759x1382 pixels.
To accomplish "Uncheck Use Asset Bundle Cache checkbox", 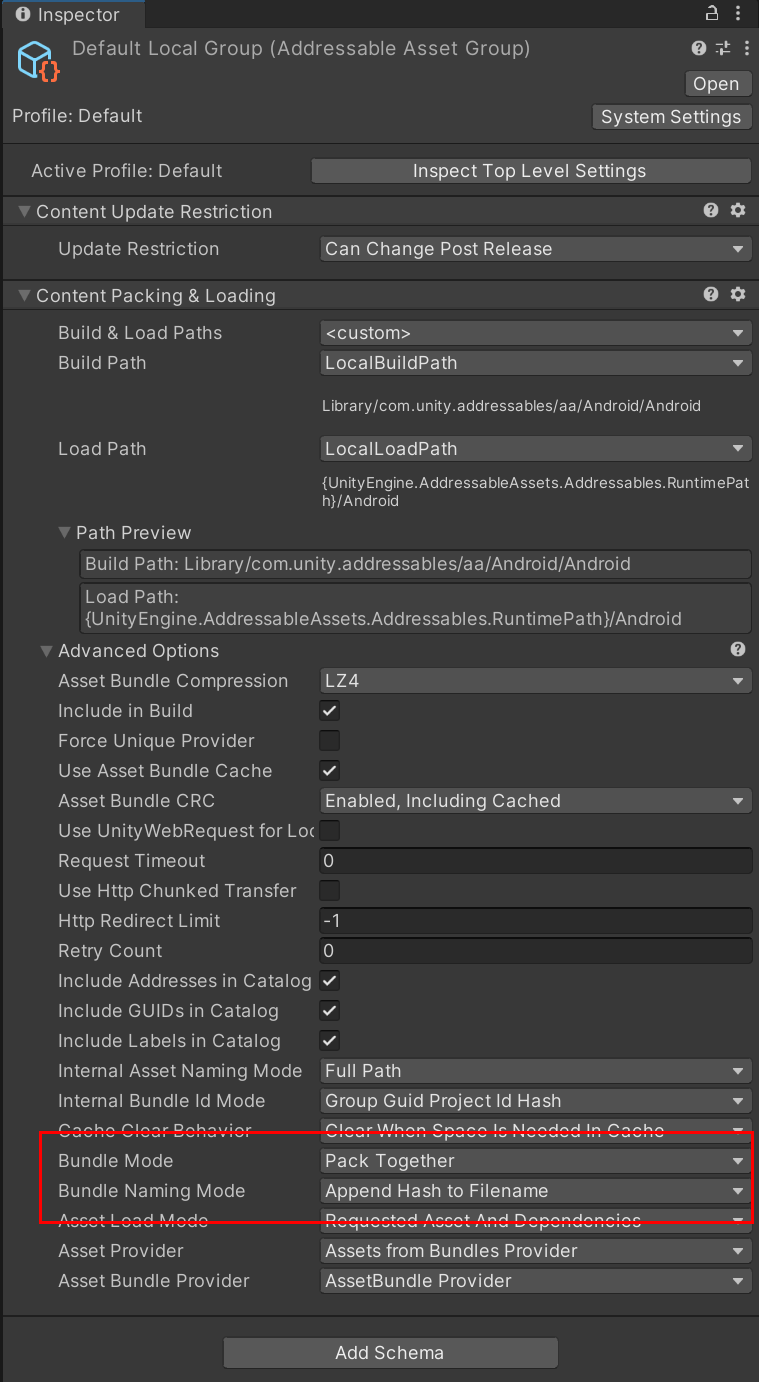I will [329, 771].
